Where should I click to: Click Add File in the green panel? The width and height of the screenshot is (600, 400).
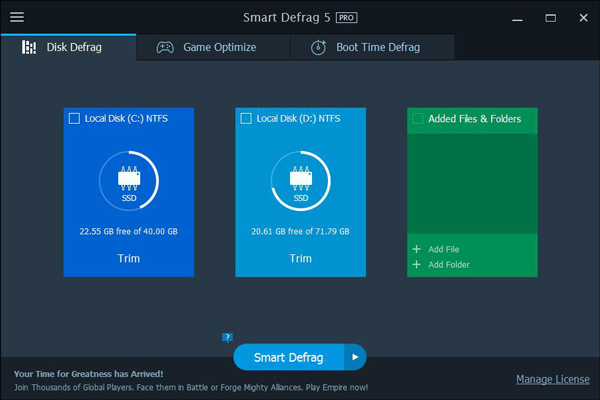coord(443,249)
